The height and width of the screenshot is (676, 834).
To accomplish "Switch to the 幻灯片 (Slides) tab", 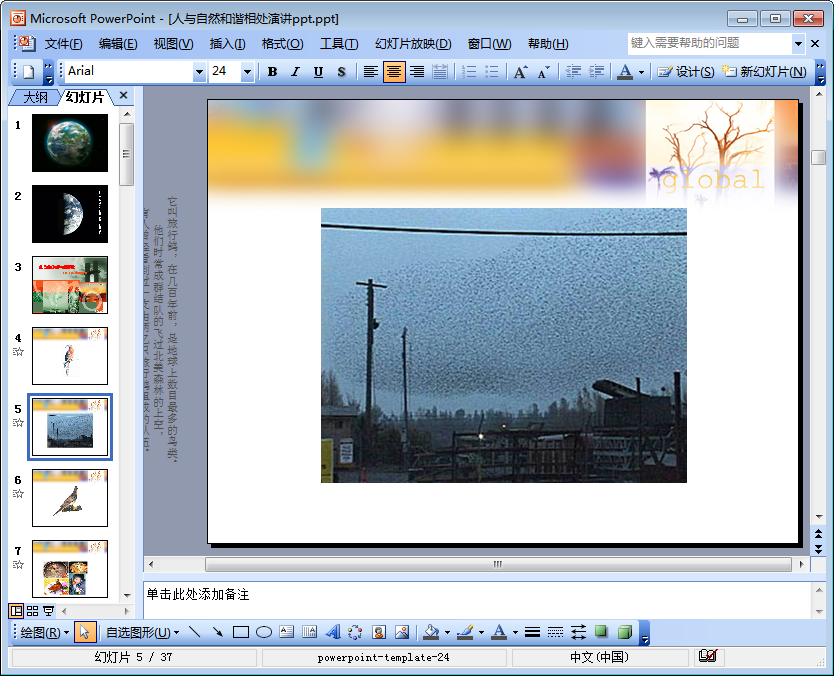I will tap(85, 97).
